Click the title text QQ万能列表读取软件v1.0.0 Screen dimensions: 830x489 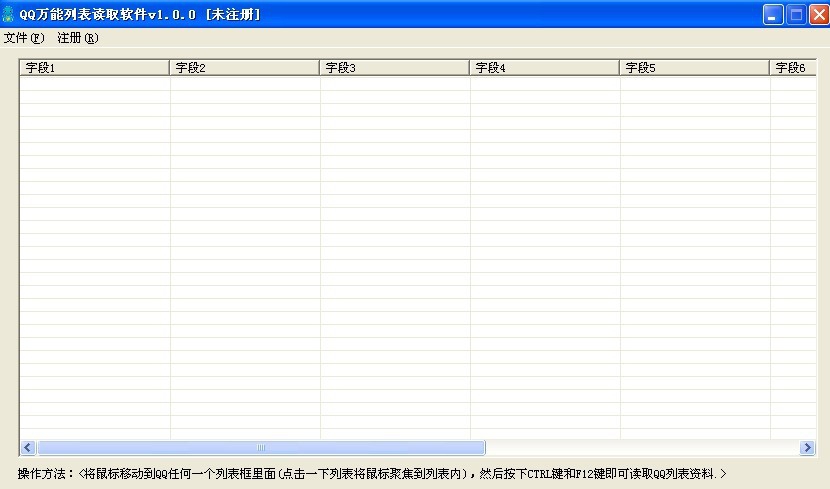(x=107, y=14)
